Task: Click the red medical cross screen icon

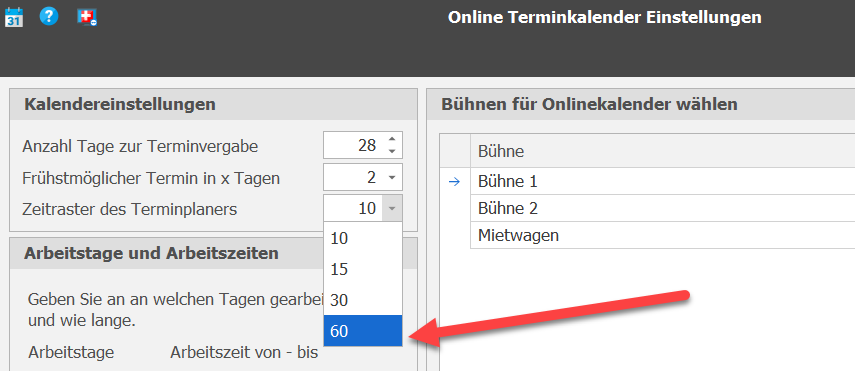Action: [x=87, y=17]
